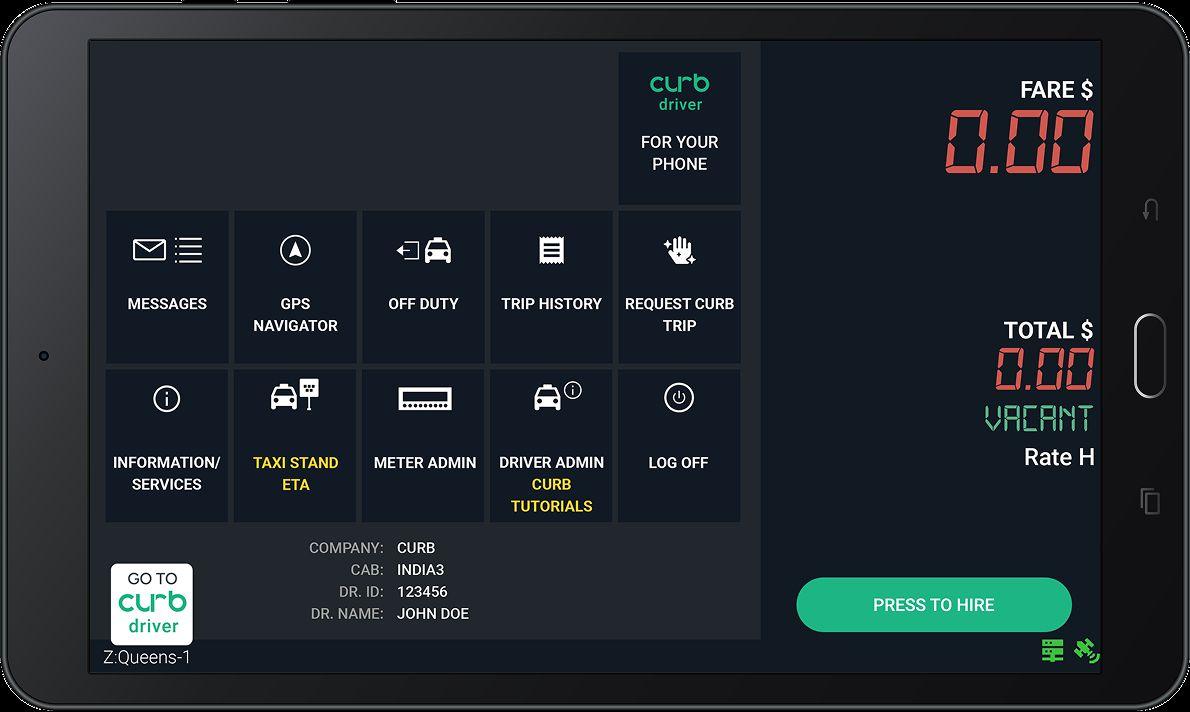Open the Driver Admin taxi info icon
This screenshot has height=712, width=1190.
pos(557,395)
